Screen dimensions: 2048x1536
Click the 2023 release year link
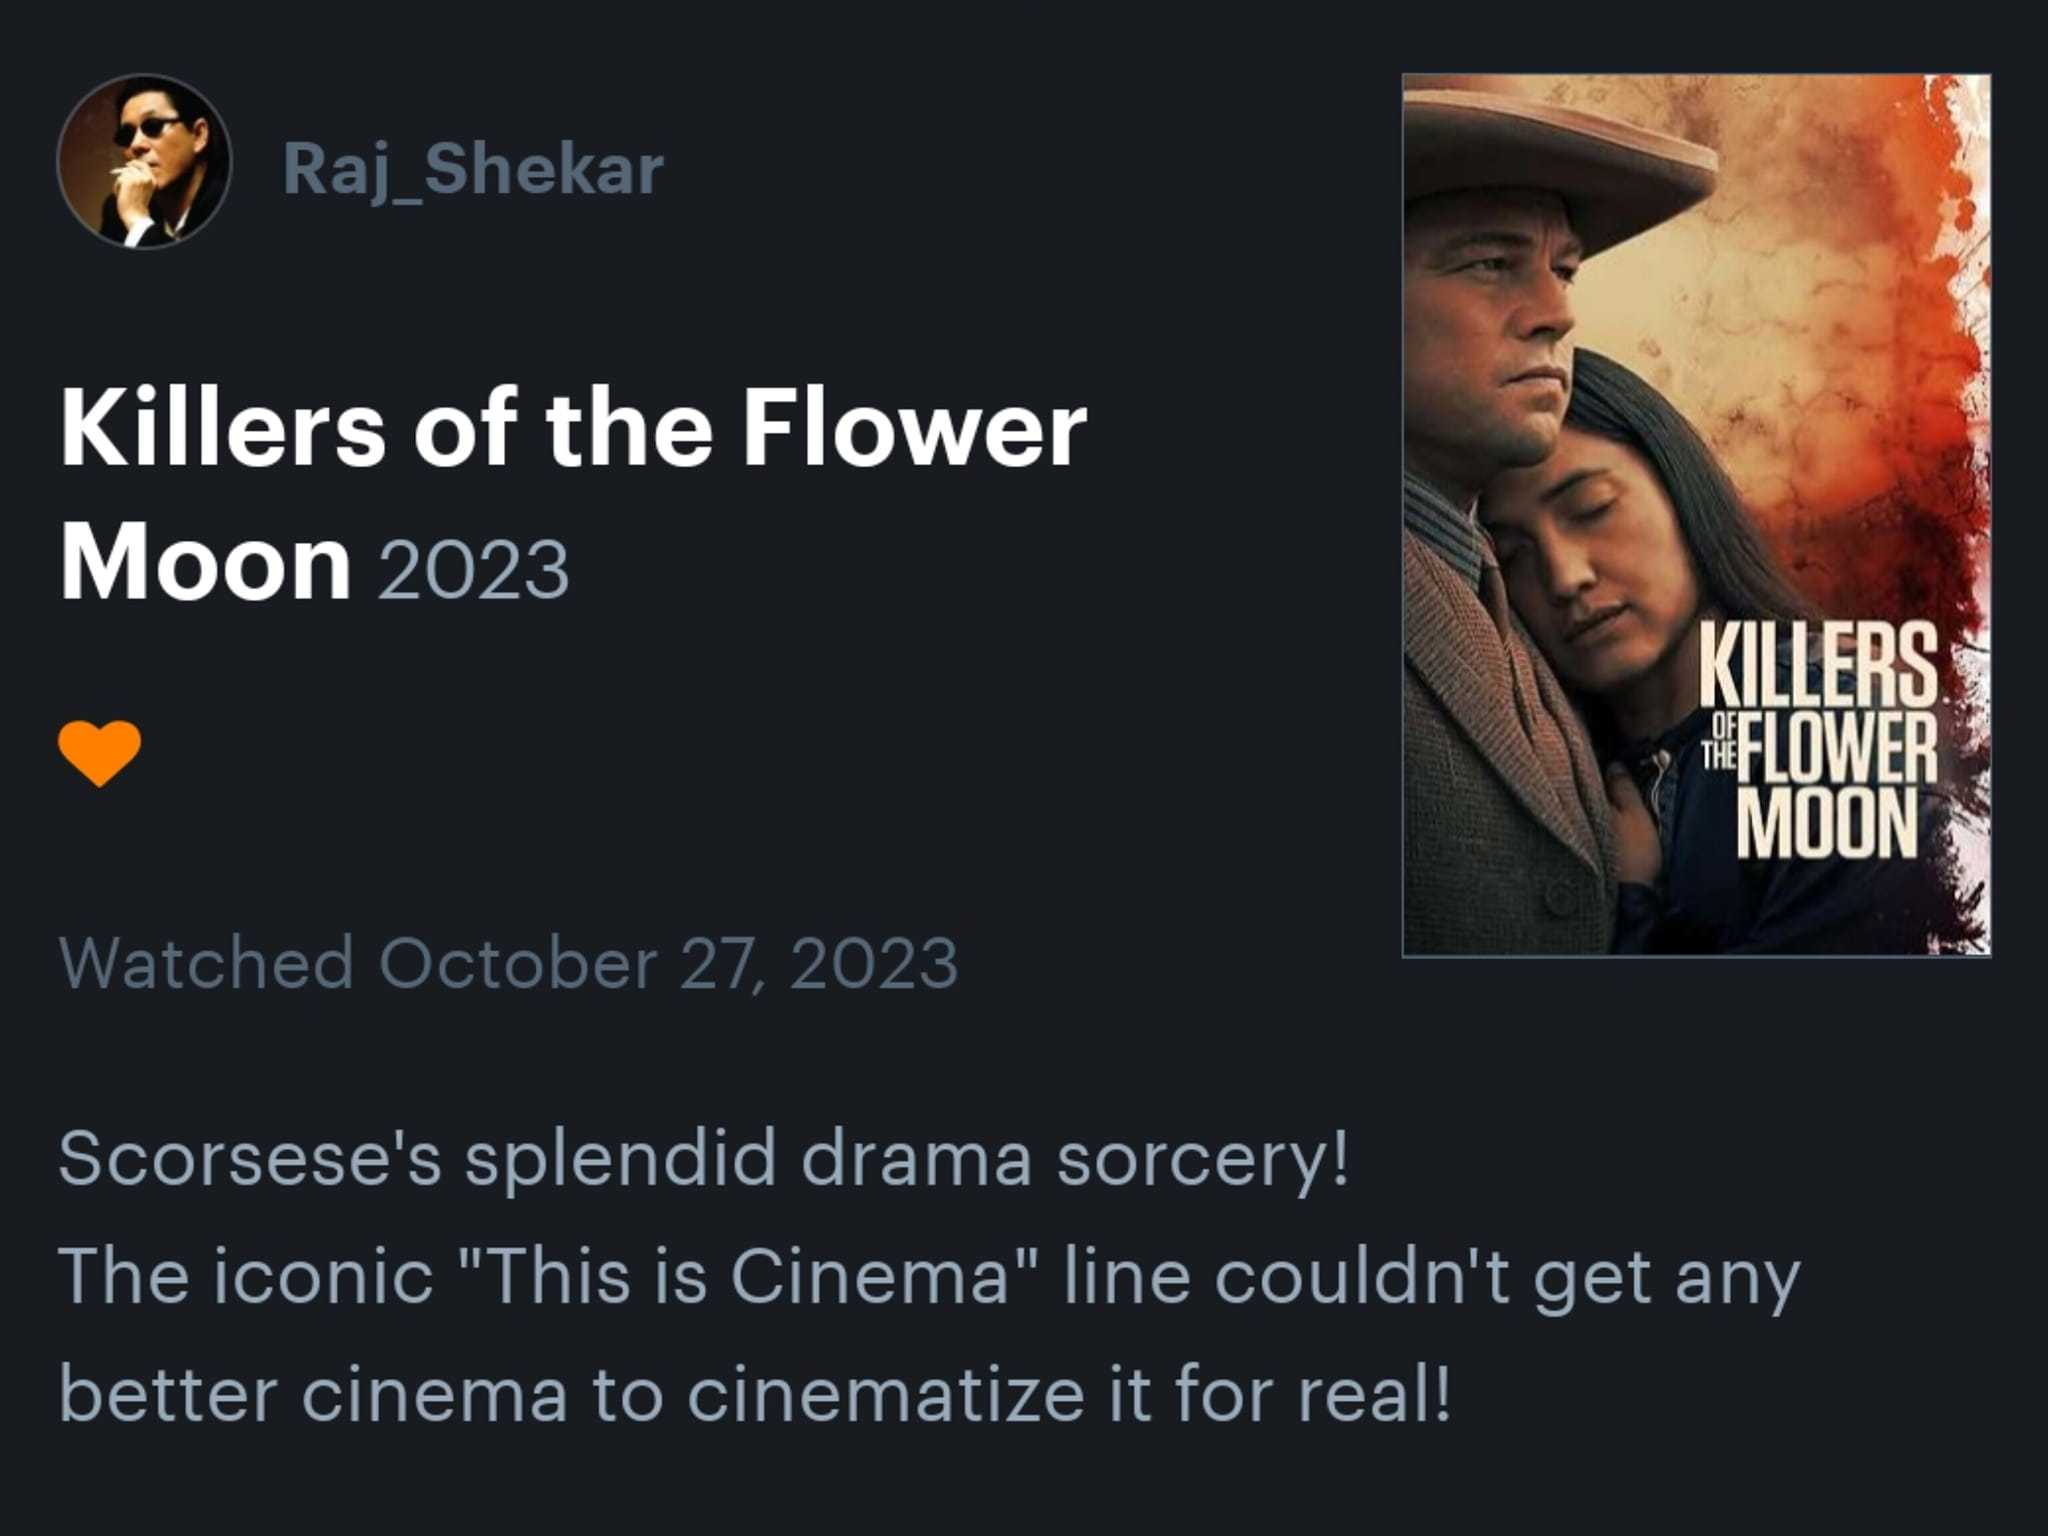pyautogui.click(x=473, y=570)
